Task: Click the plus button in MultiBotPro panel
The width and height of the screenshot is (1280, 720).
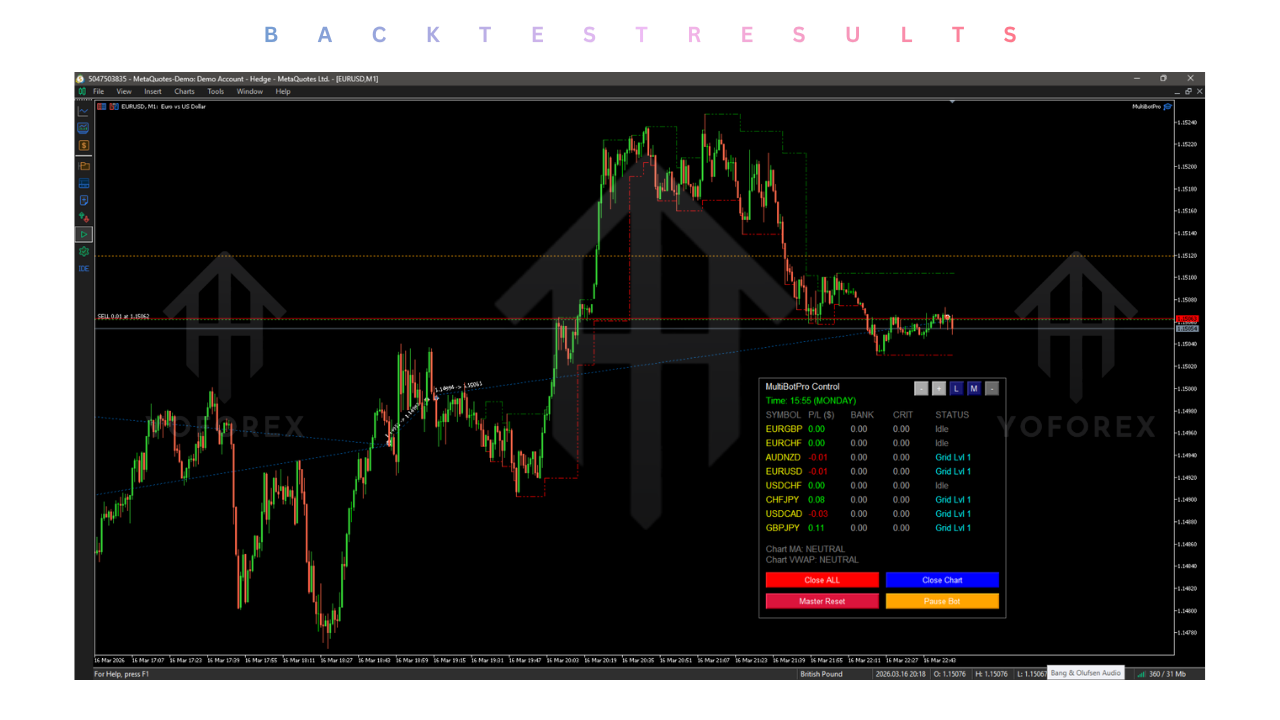Action: (x=939, y=389)
